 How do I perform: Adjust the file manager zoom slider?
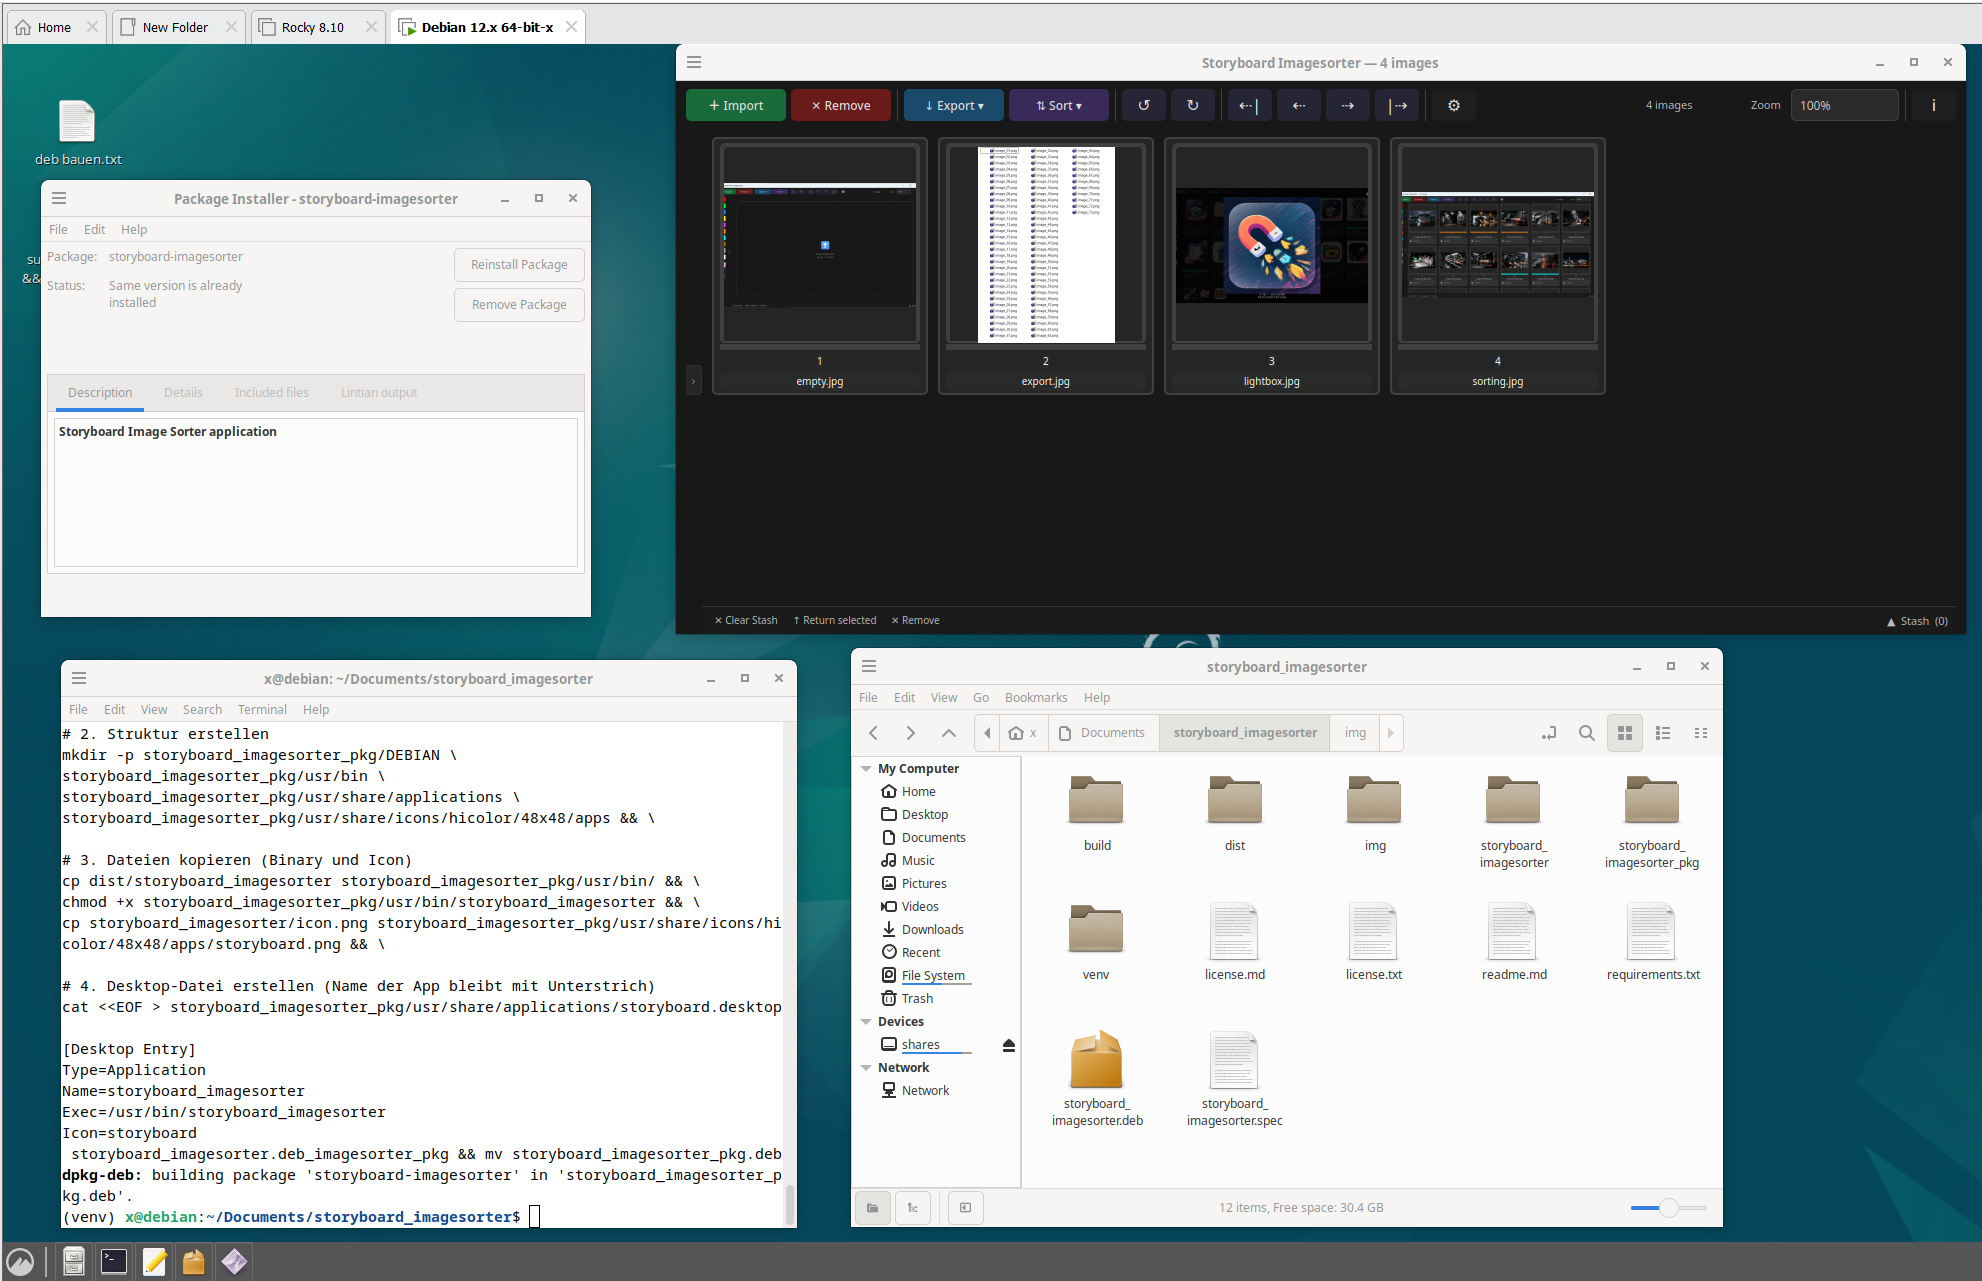coord(1668,1208)
